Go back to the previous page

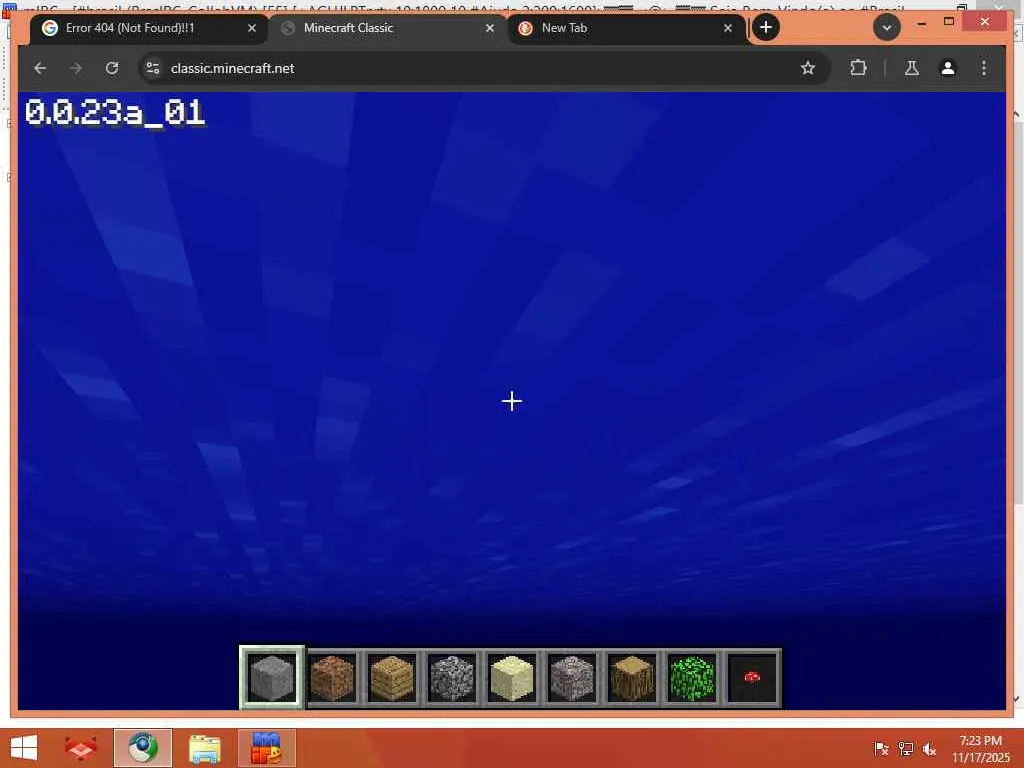40,68
